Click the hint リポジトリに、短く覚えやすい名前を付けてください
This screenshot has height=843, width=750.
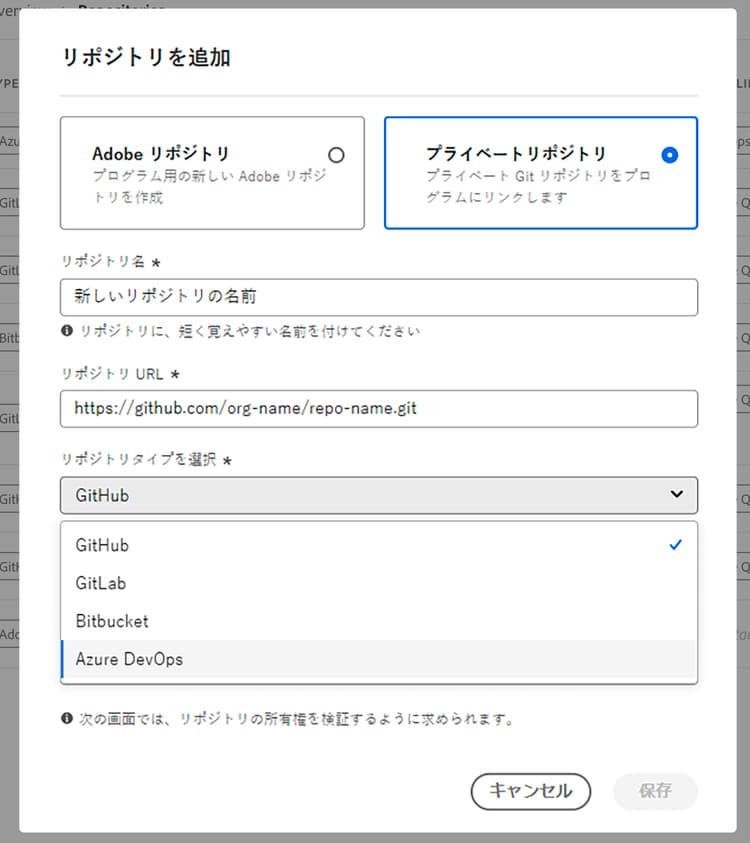(x=250, y=331)
